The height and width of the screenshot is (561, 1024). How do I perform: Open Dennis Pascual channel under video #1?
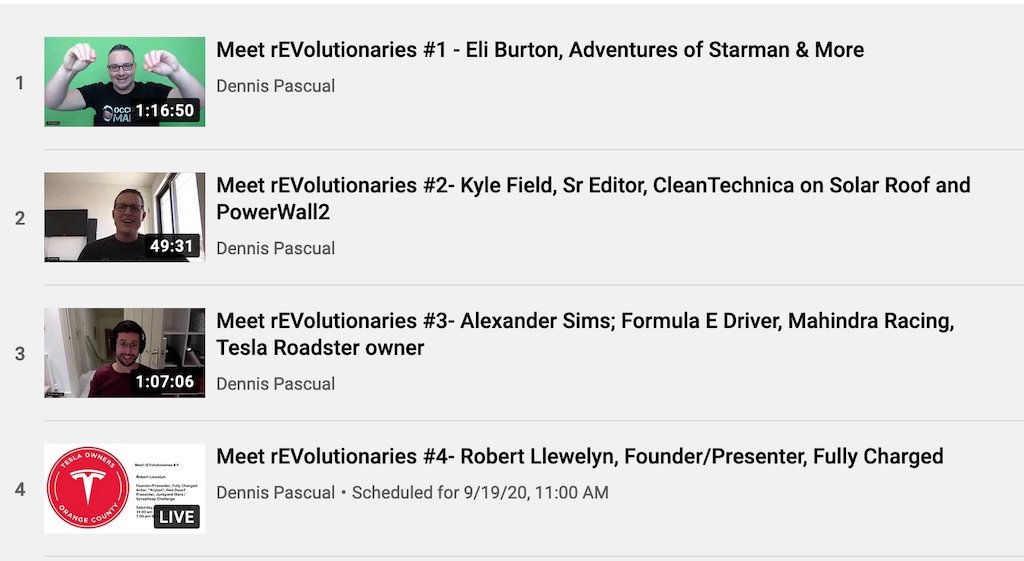(276, 86)
